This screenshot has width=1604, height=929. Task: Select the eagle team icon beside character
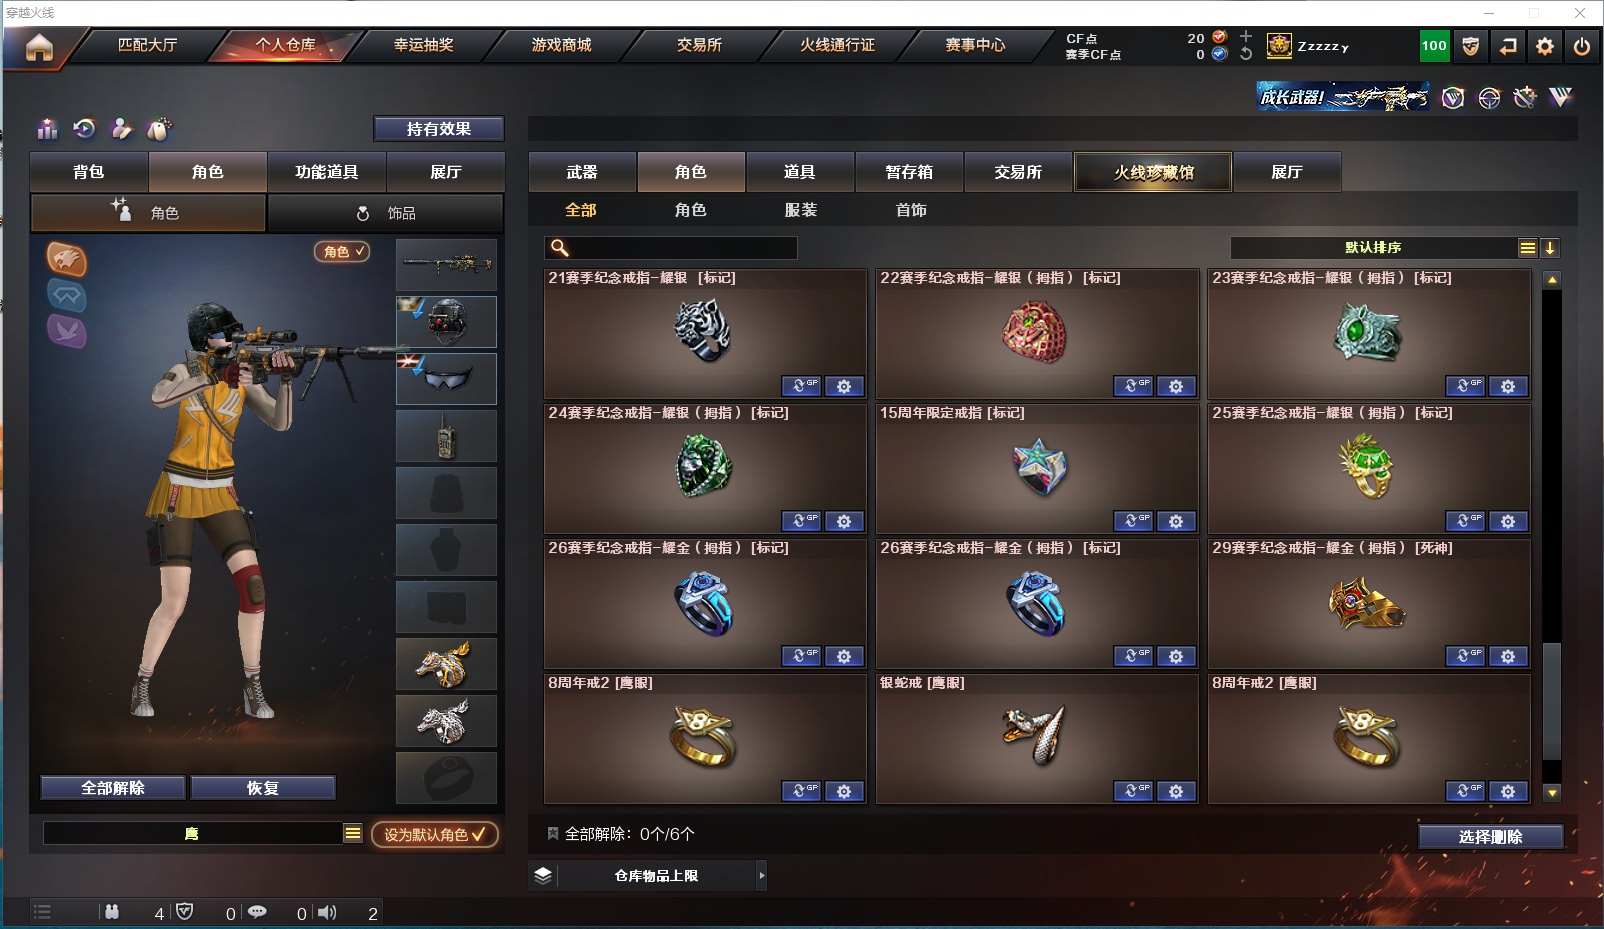pos(67,260)
